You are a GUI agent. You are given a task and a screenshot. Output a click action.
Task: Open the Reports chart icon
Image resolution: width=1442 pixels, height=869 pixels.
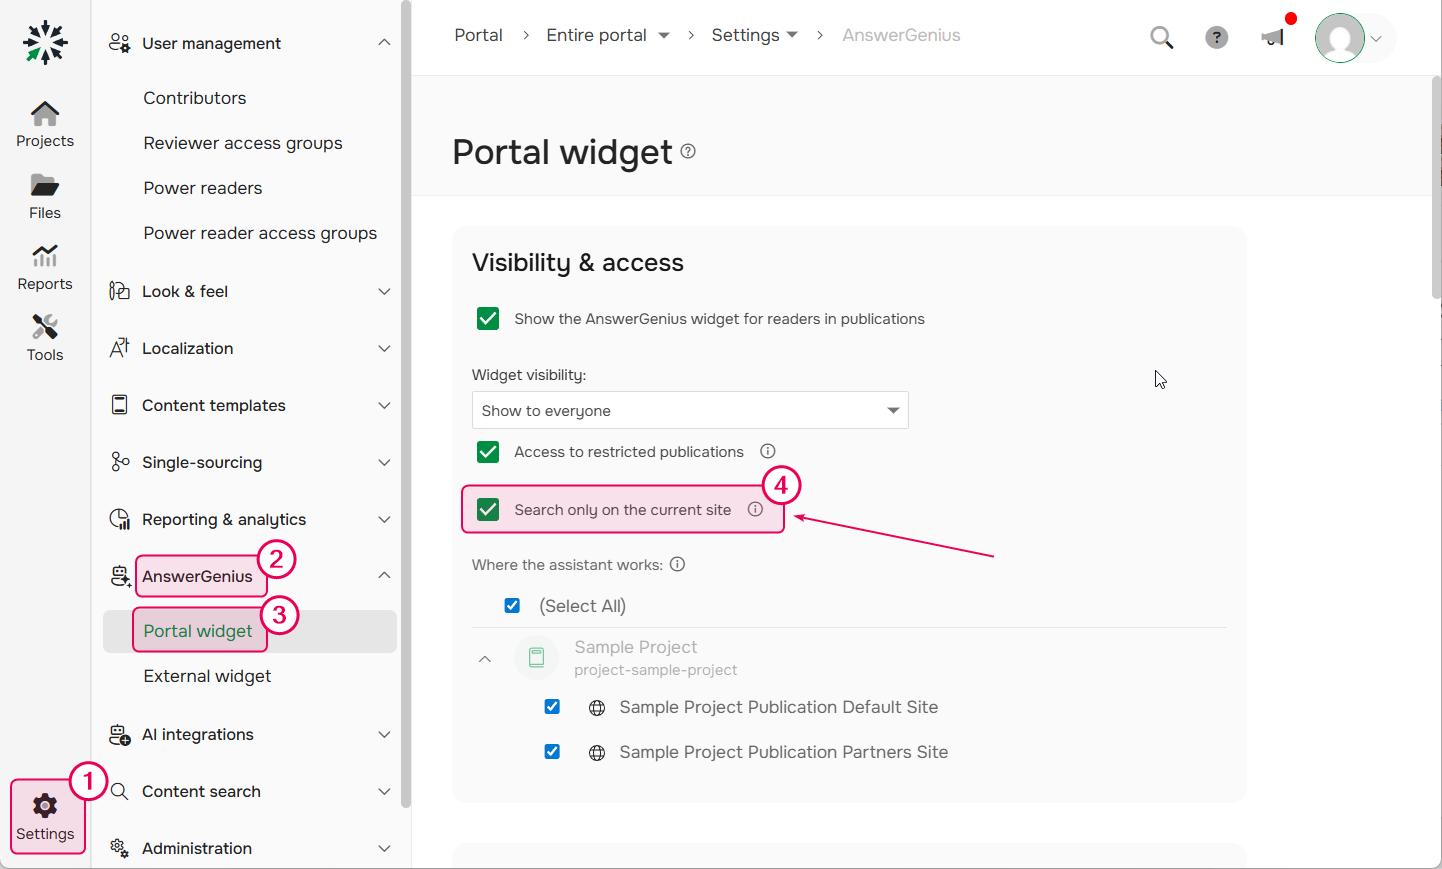(45, 256)
